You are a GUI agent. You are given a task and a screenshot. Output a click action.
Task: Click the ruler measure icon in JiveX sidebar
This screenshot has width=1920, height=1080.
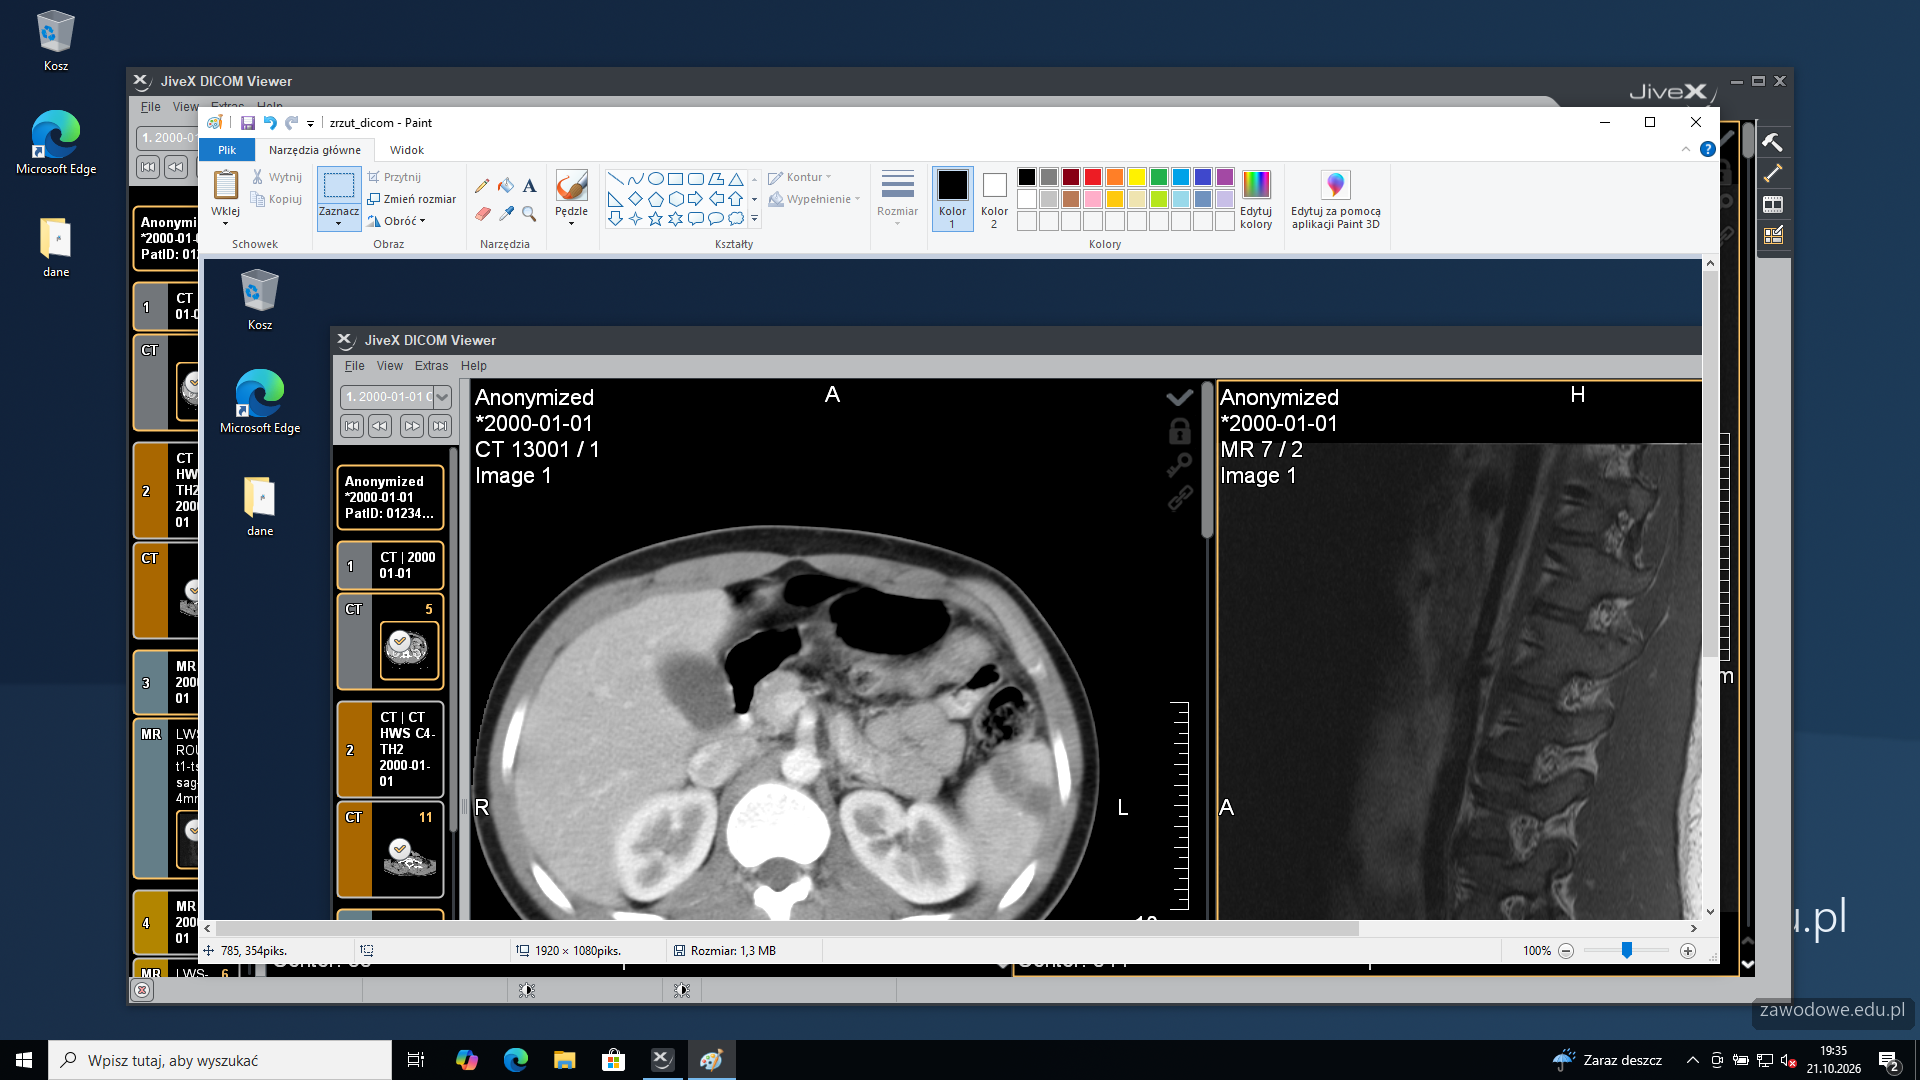(1772, 173)
